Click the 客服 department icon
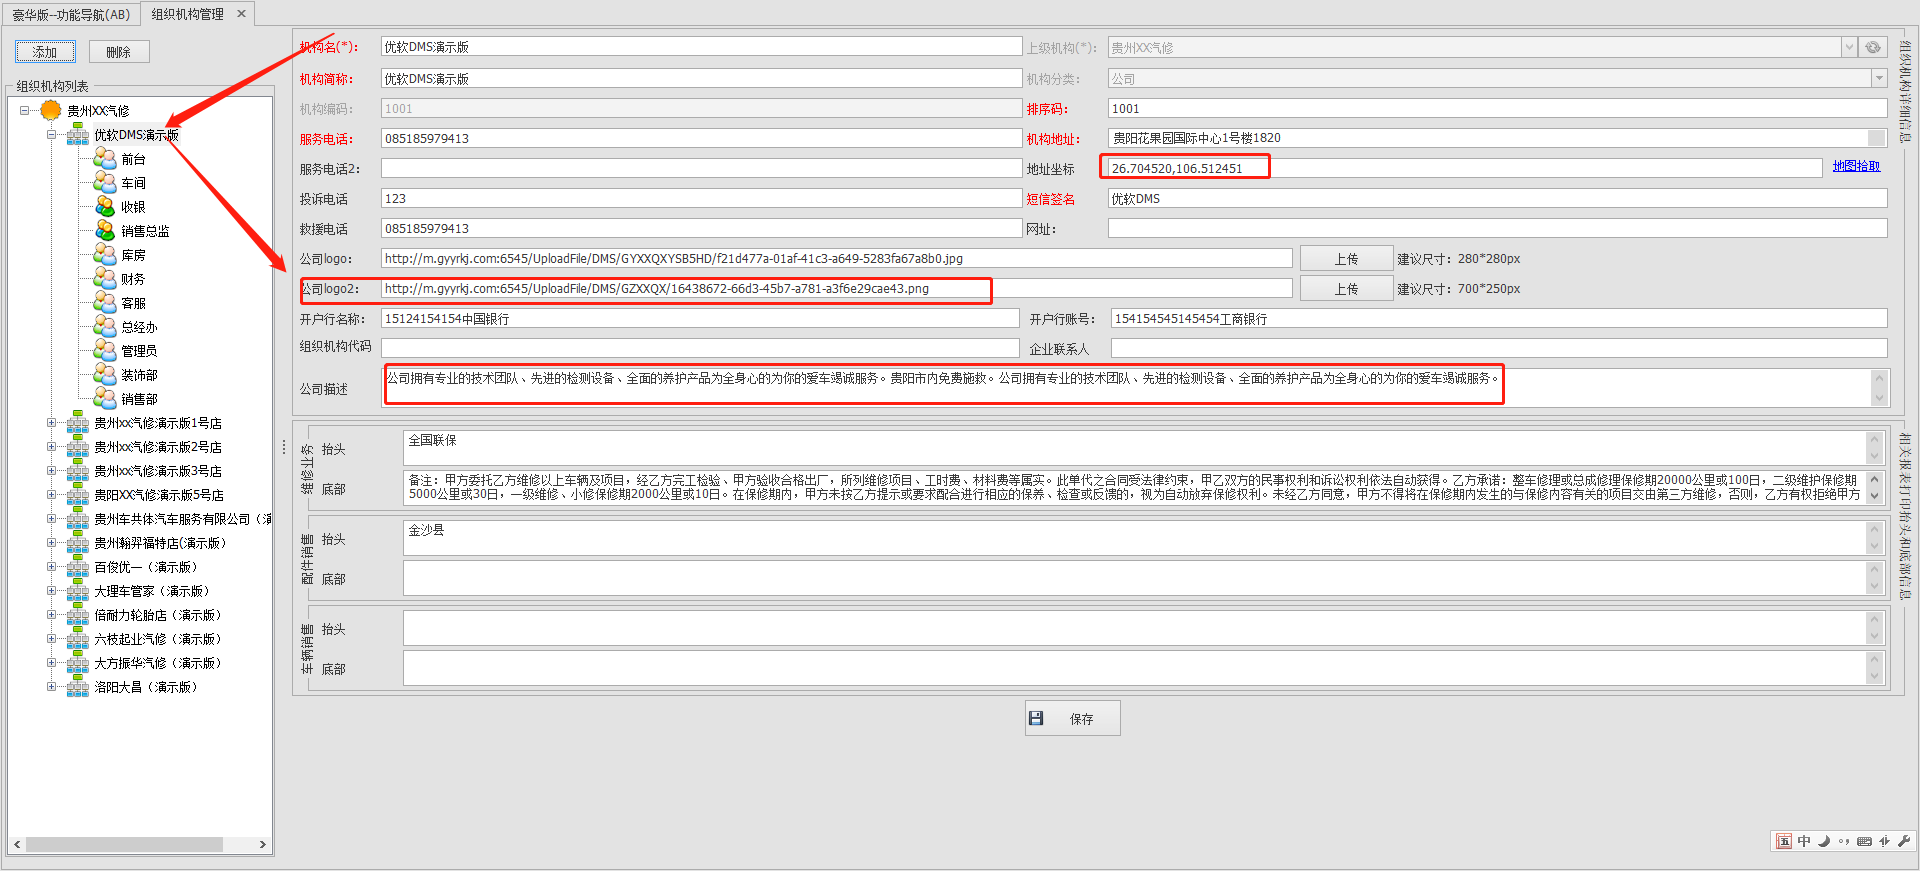This screenshot has height=871, width=1920. (x=105, y=302)
